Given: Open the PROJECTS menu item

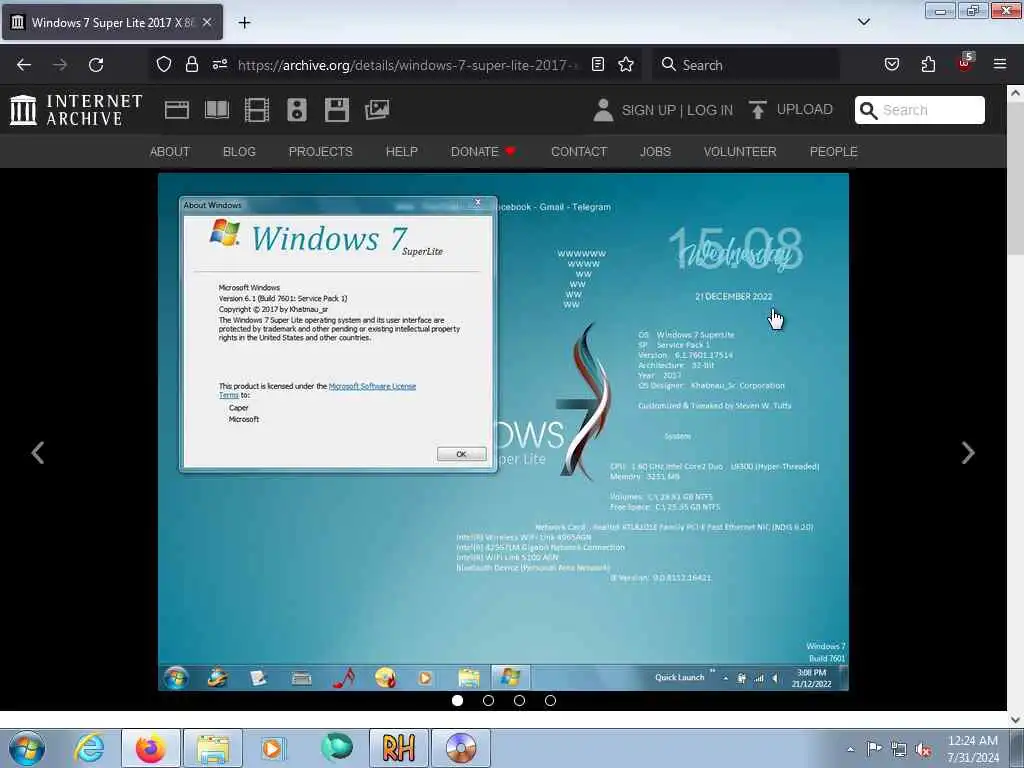Looking at the screenshot, I should point(321,152).
